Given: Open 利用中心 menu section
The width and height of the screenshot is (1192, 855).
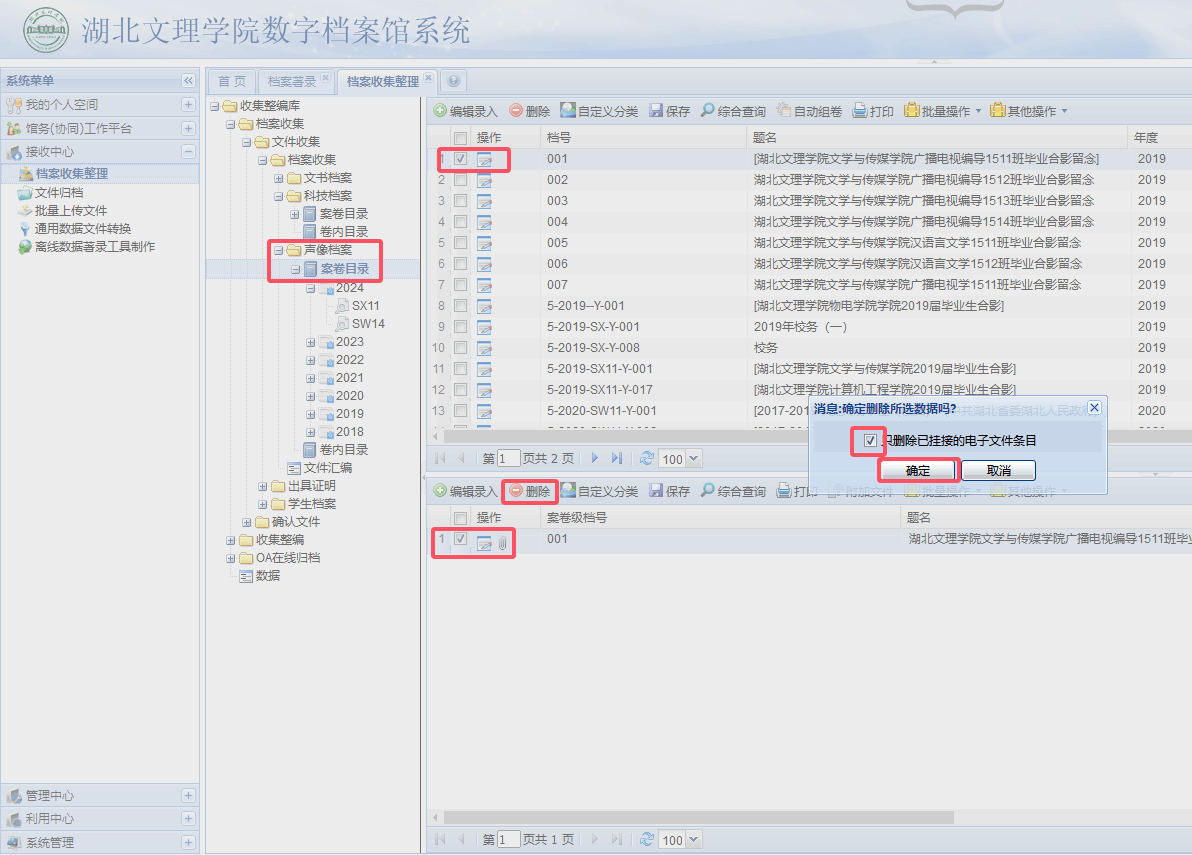Looking at the screenshot, I should tap(100, 819).
